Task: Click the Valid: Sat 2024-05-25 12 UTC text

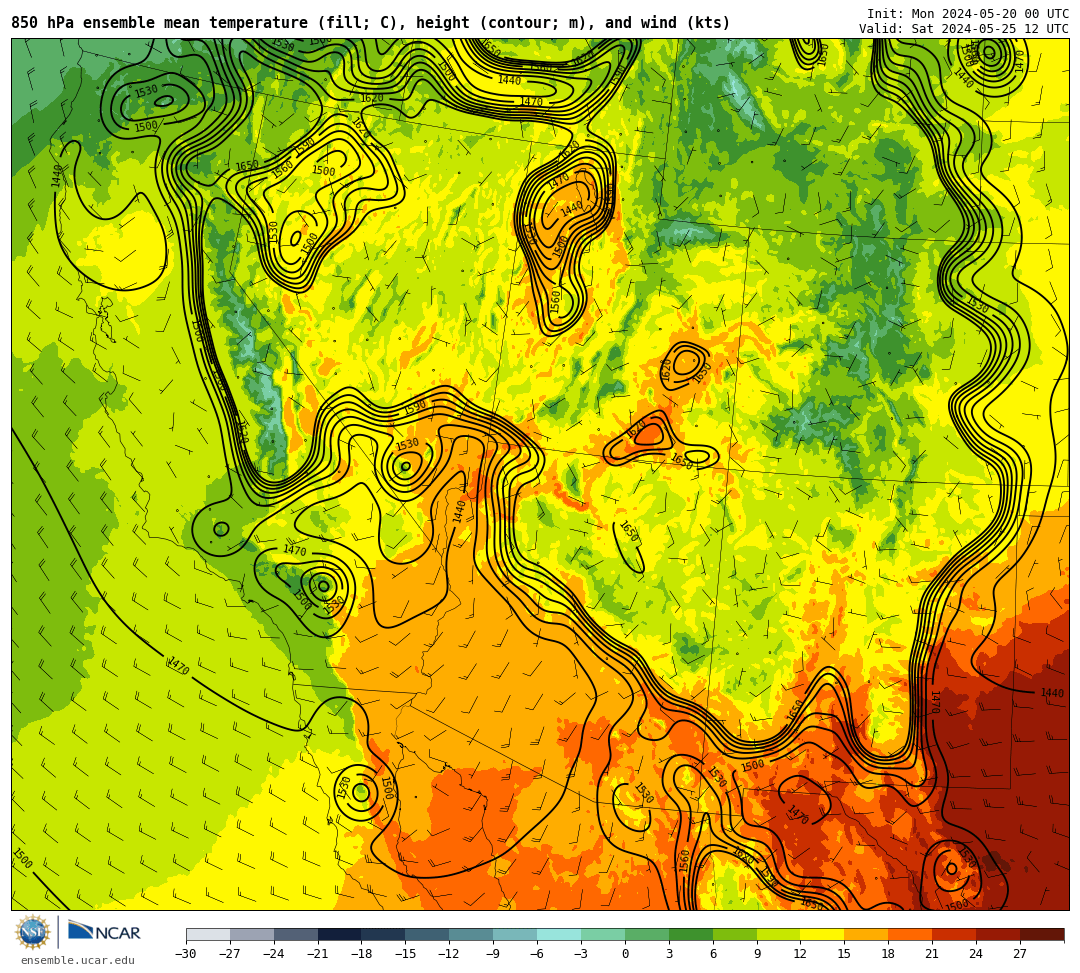Action: pyautogui.click(x=963, y=29)
